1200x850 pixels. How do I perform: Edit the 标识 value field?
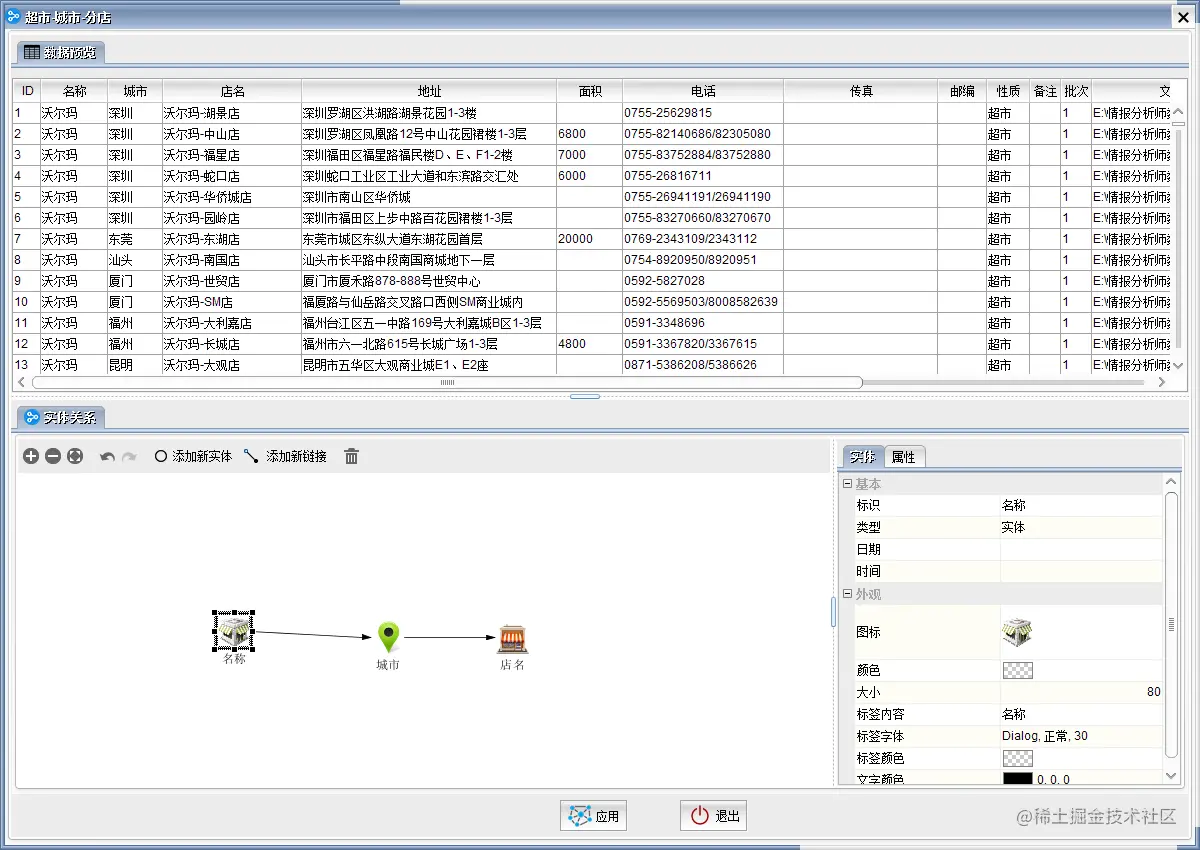[1082, 506]
